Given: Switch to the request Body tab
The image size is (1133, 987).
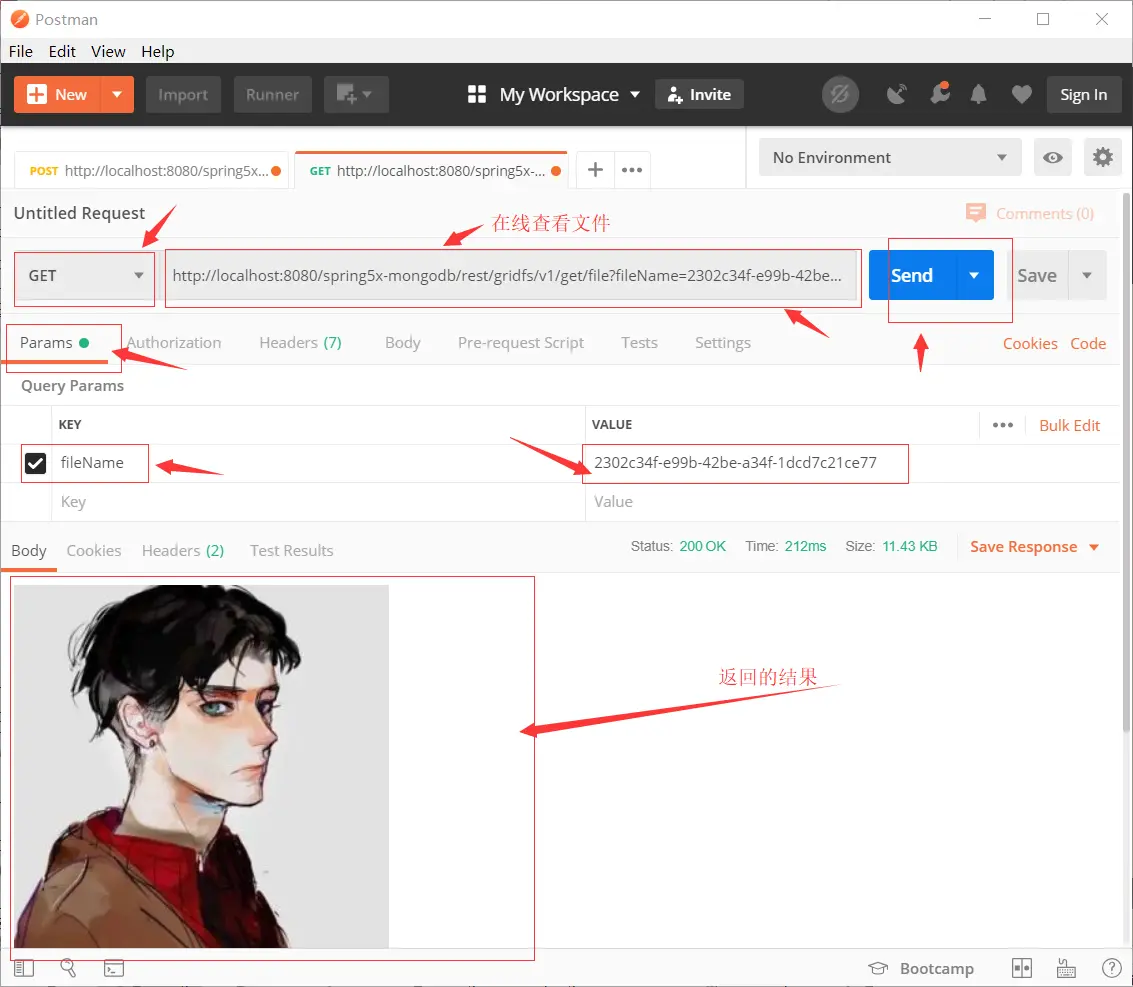Looking at the screenshot, I should [x=402, y=342].
